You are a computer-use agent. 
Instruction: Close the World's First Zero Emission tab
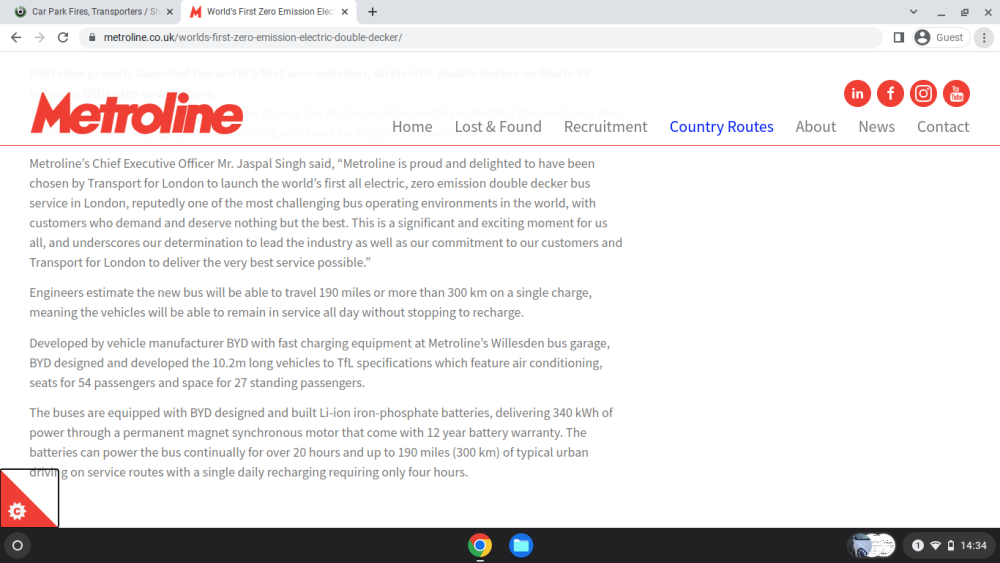pos(344,11)
